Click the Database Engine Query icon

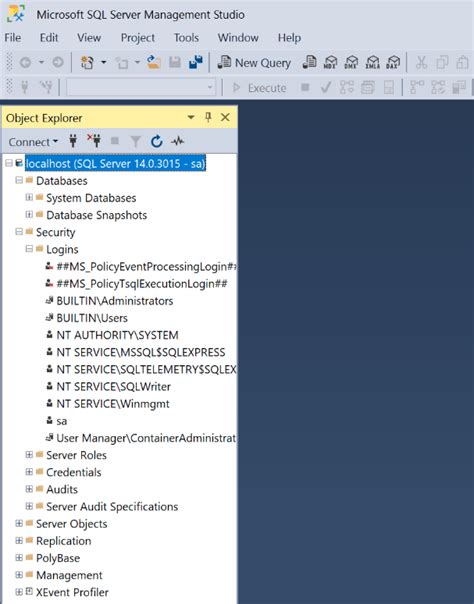pos(309,62)
